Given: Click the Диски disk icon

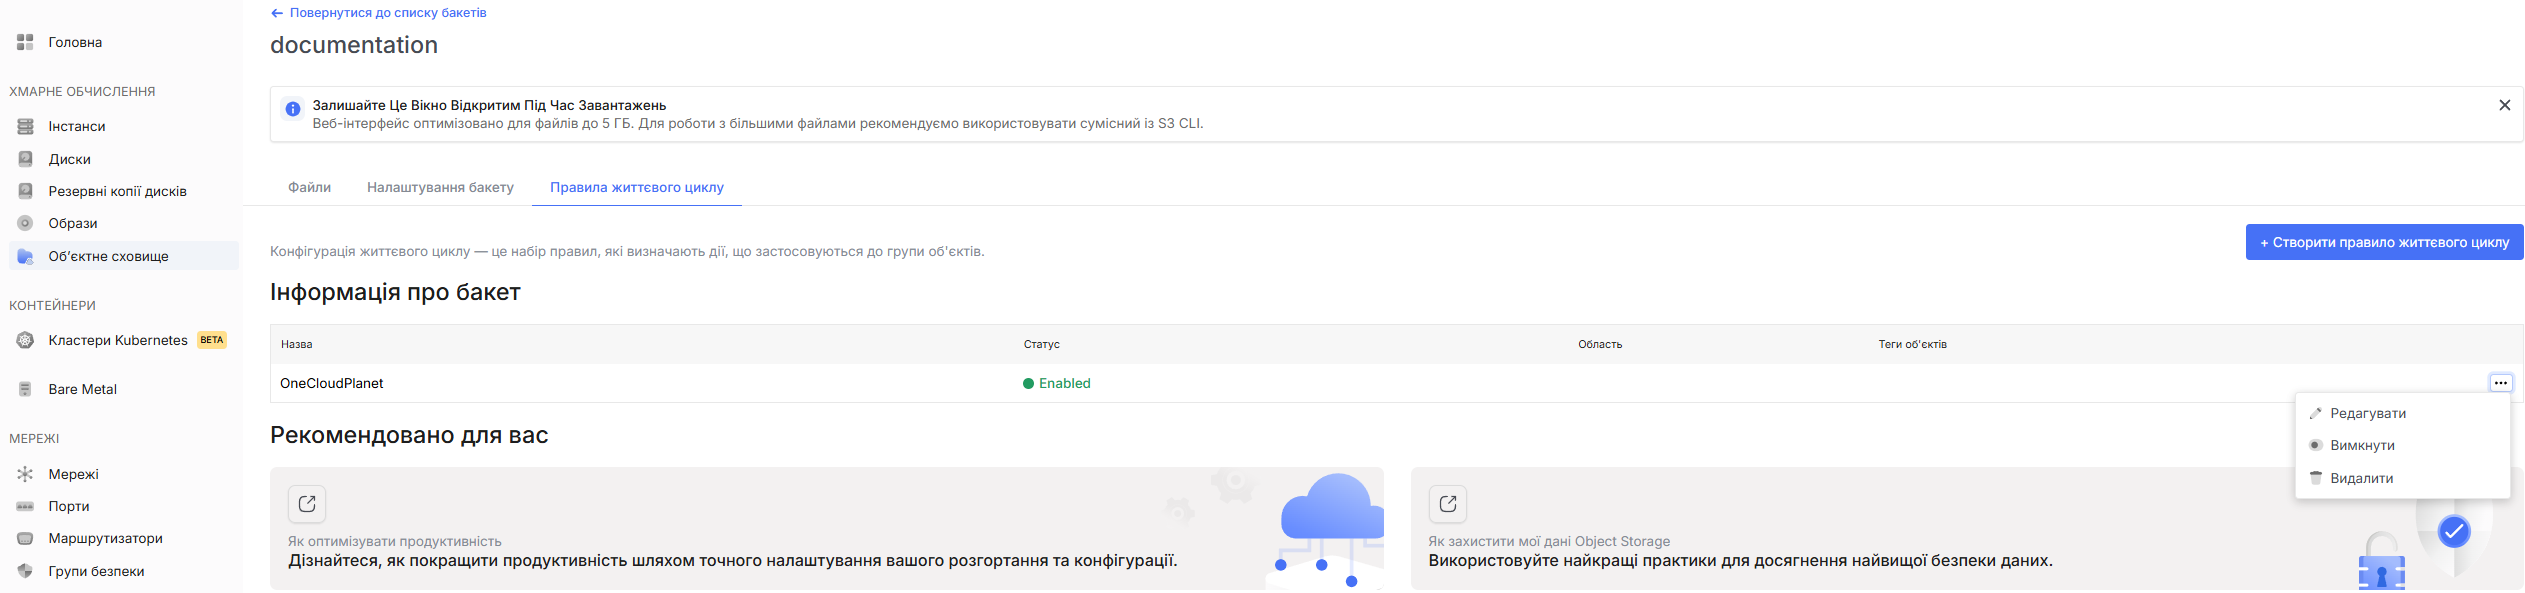Looking at the screenshot, I should pos(25,159).
